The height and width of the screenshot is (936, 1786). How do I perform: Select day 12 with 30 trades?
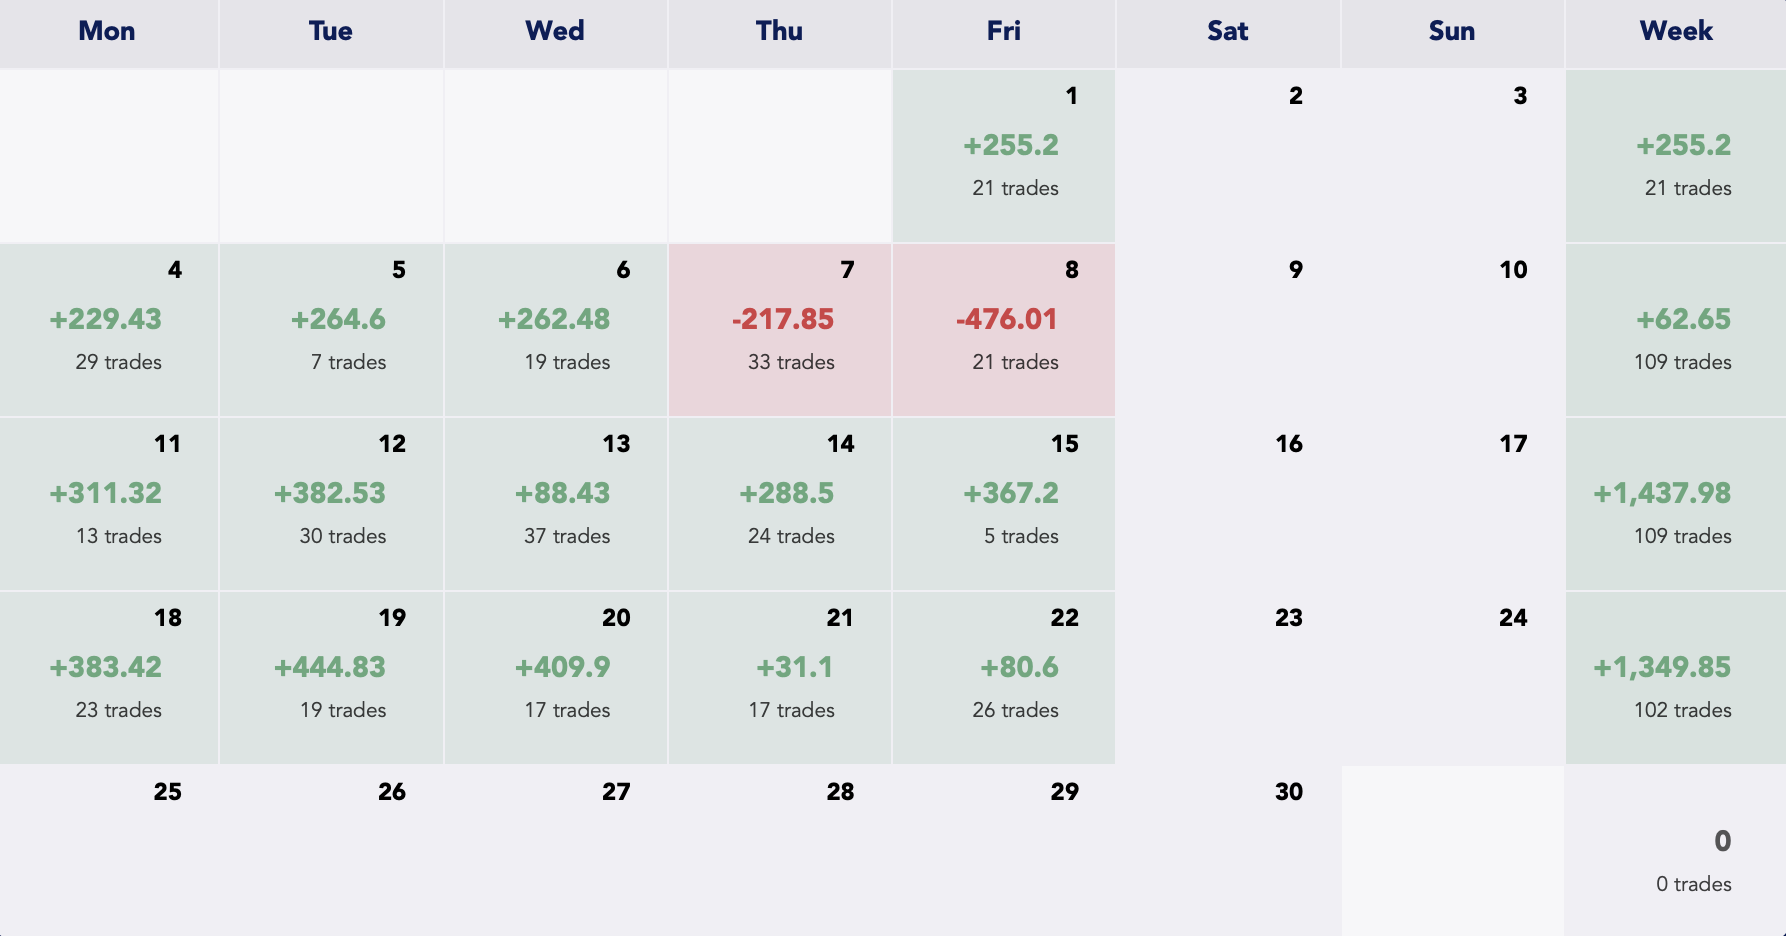[331, 504]
